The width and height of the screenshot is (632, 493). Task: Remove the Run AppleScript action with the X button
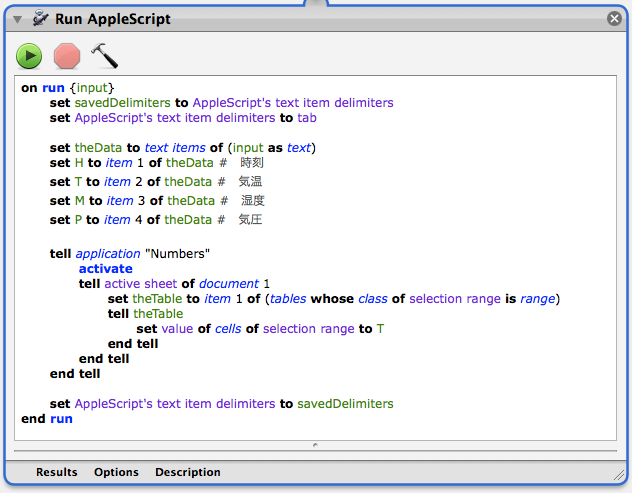tap(614, 18)
